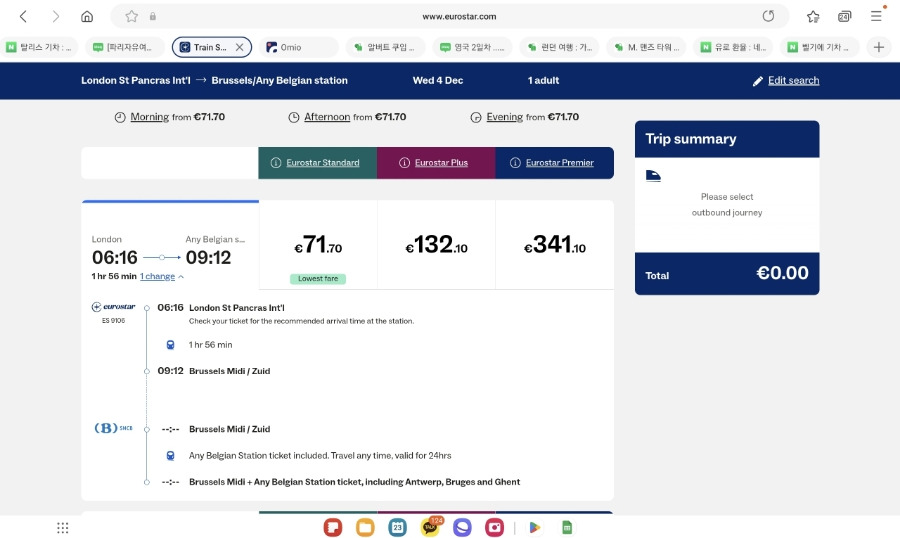The width and height of the screenshot is (900, 538).
Task: Switch to the M. 맨즈 타워 tab
Action: 646,47
